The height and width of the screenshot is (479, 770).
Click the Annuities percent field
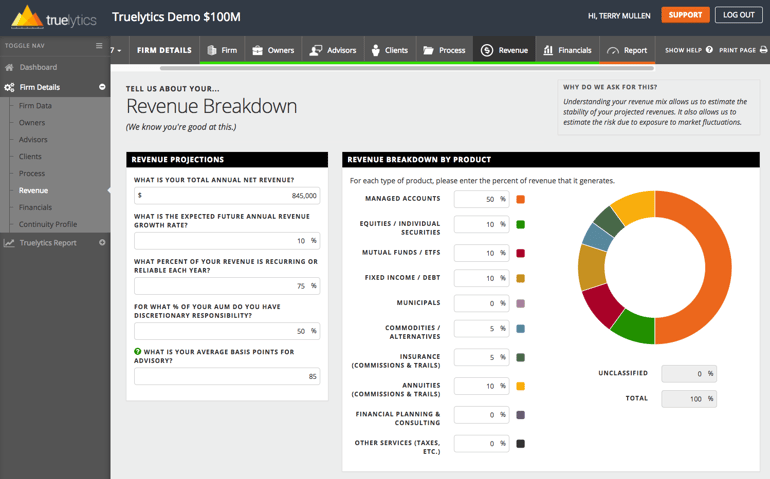click(x=481, y=386)
